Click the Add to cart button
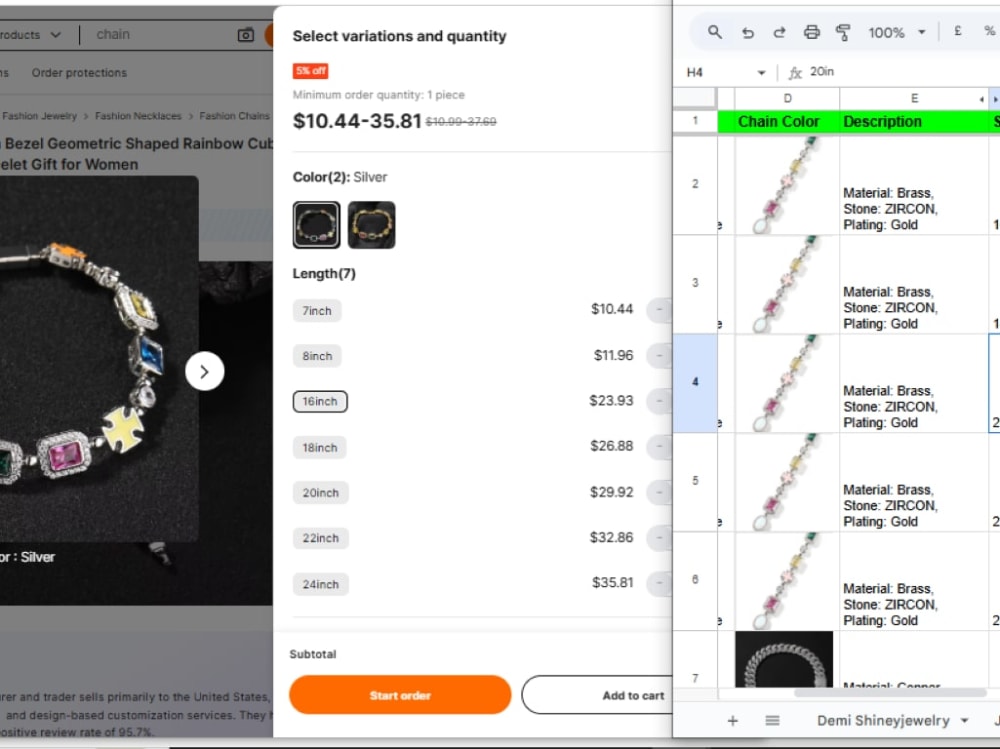Image resolution: width=1000 pixels, height=749 pixels. [598, 695]
